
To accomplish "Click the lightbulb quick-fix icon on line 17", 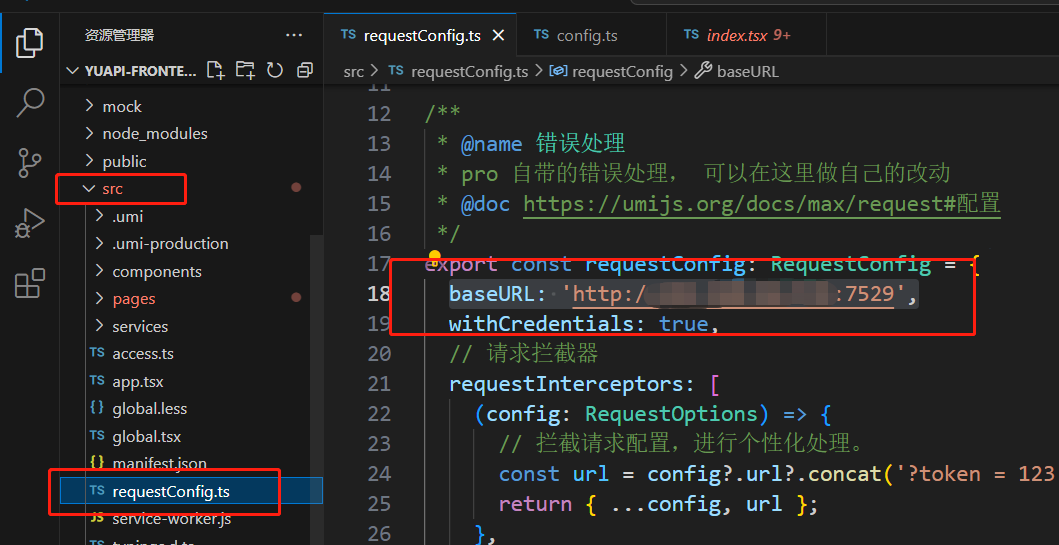I will coord(435,257).
